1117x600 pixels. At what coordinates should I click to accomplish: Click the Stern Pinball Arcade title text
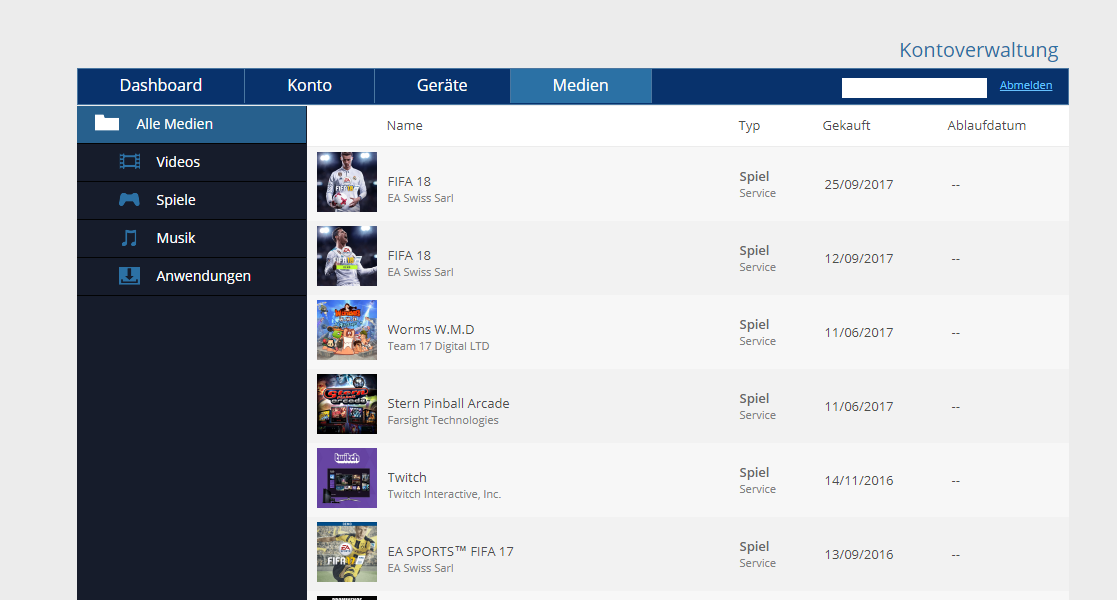click(x=448, y=403)
